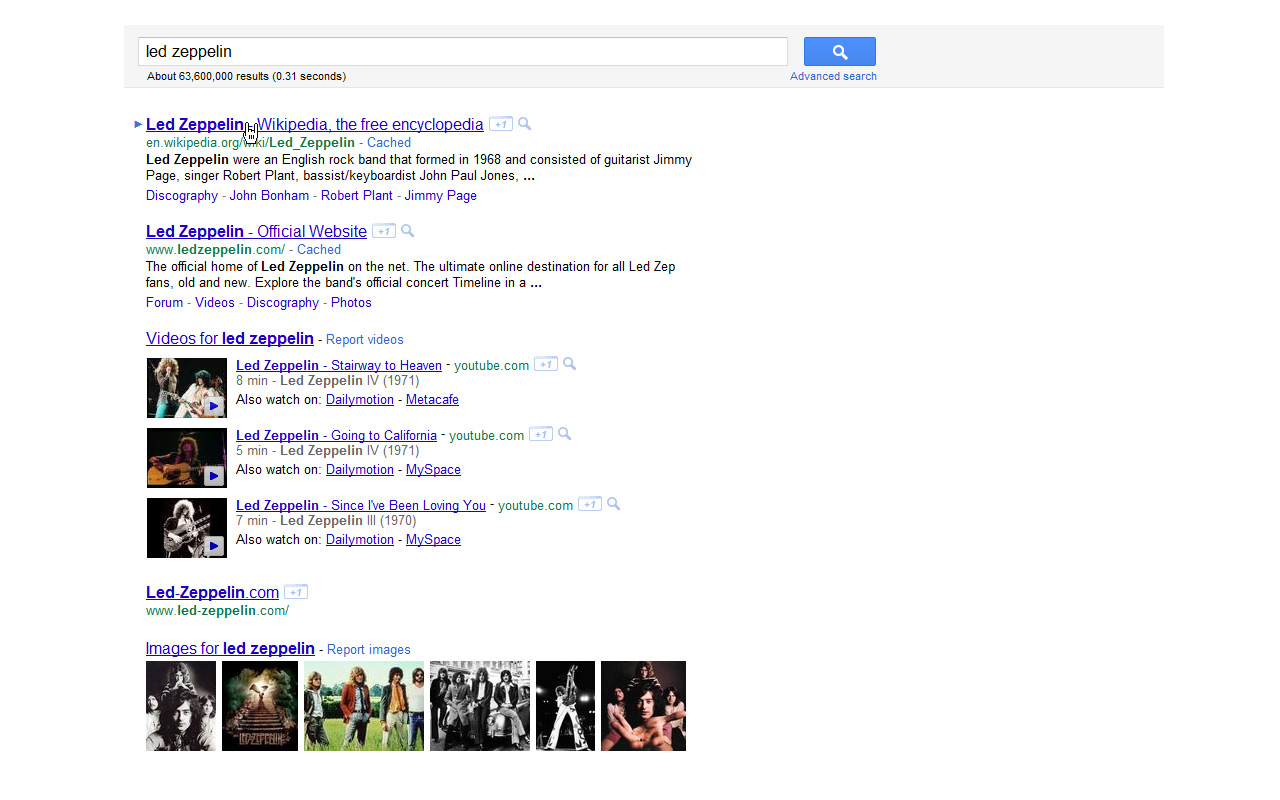The width and height of the screenshot is (1280, 800).
Task: Open the Led Zeppelin Wikipedia result title
Action: point(315,125)
